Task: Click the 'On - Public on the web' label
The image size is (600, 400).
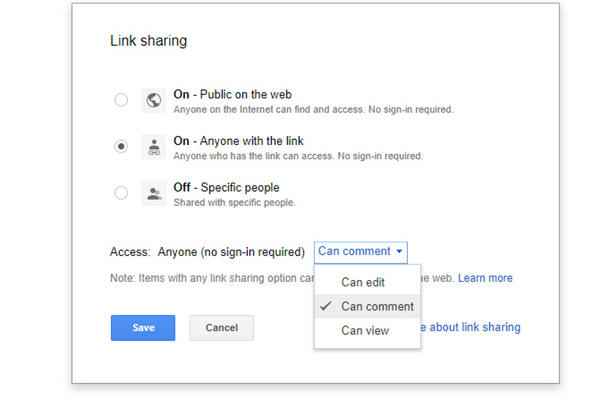Action: point(233,94)
